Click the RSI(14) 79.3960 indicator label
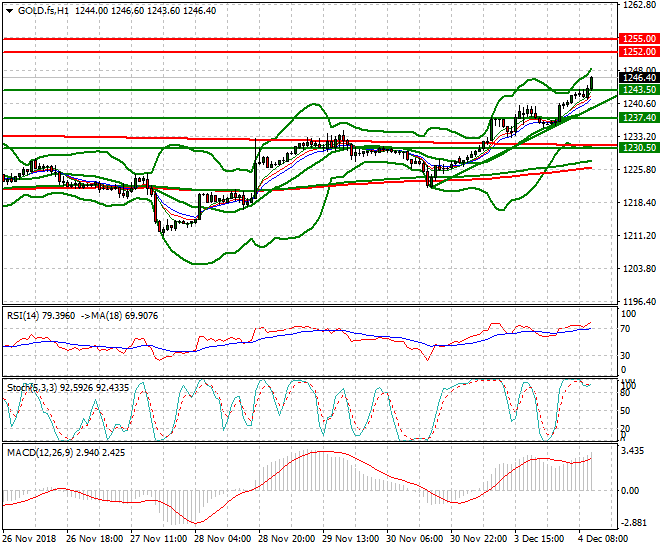The width and height of the screenshot is (660, 550). (x=41, y=316)
